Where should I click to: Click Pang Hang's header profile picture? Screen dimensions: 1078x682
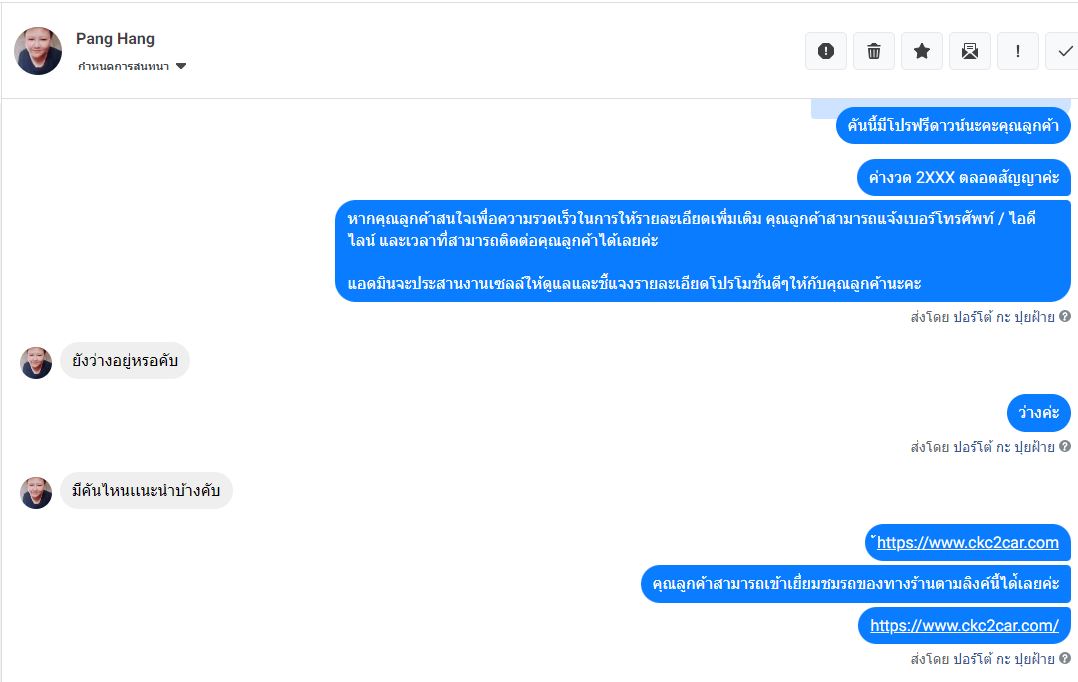click(x=38, y=51)
